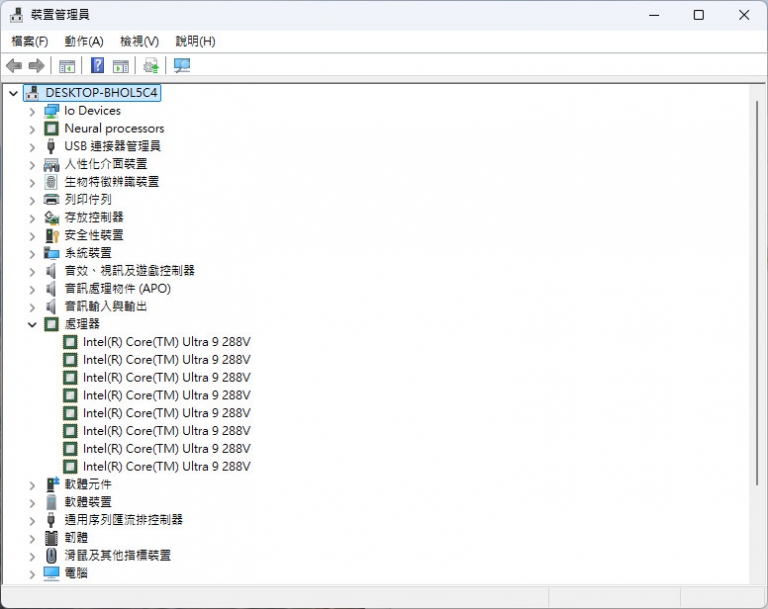
Task: Click the Back arrow toolbar icon
Action: pyautogui.click(x=14, y=65)
